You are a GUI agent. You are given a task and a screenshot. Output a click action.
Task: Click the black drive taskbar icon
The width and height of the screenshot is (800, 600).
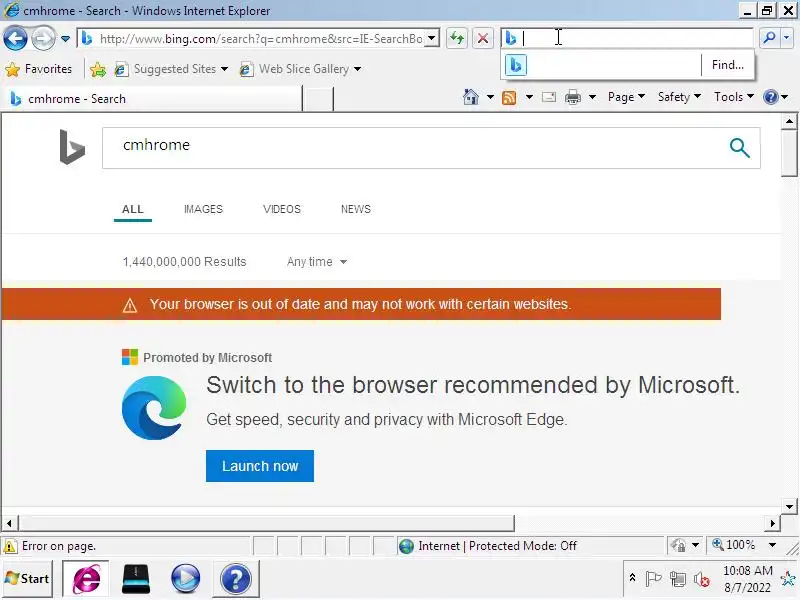[x=135, y=579]
